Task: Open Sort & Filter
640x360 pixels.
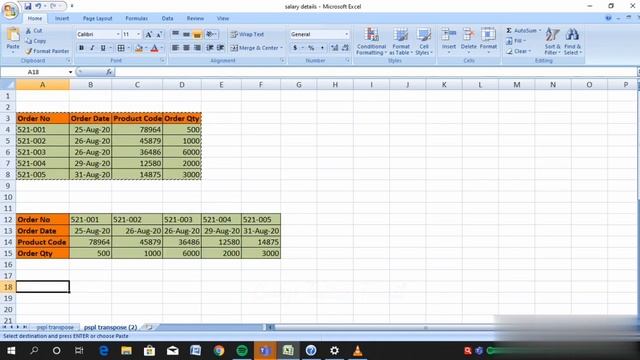Action: point(552,41)
